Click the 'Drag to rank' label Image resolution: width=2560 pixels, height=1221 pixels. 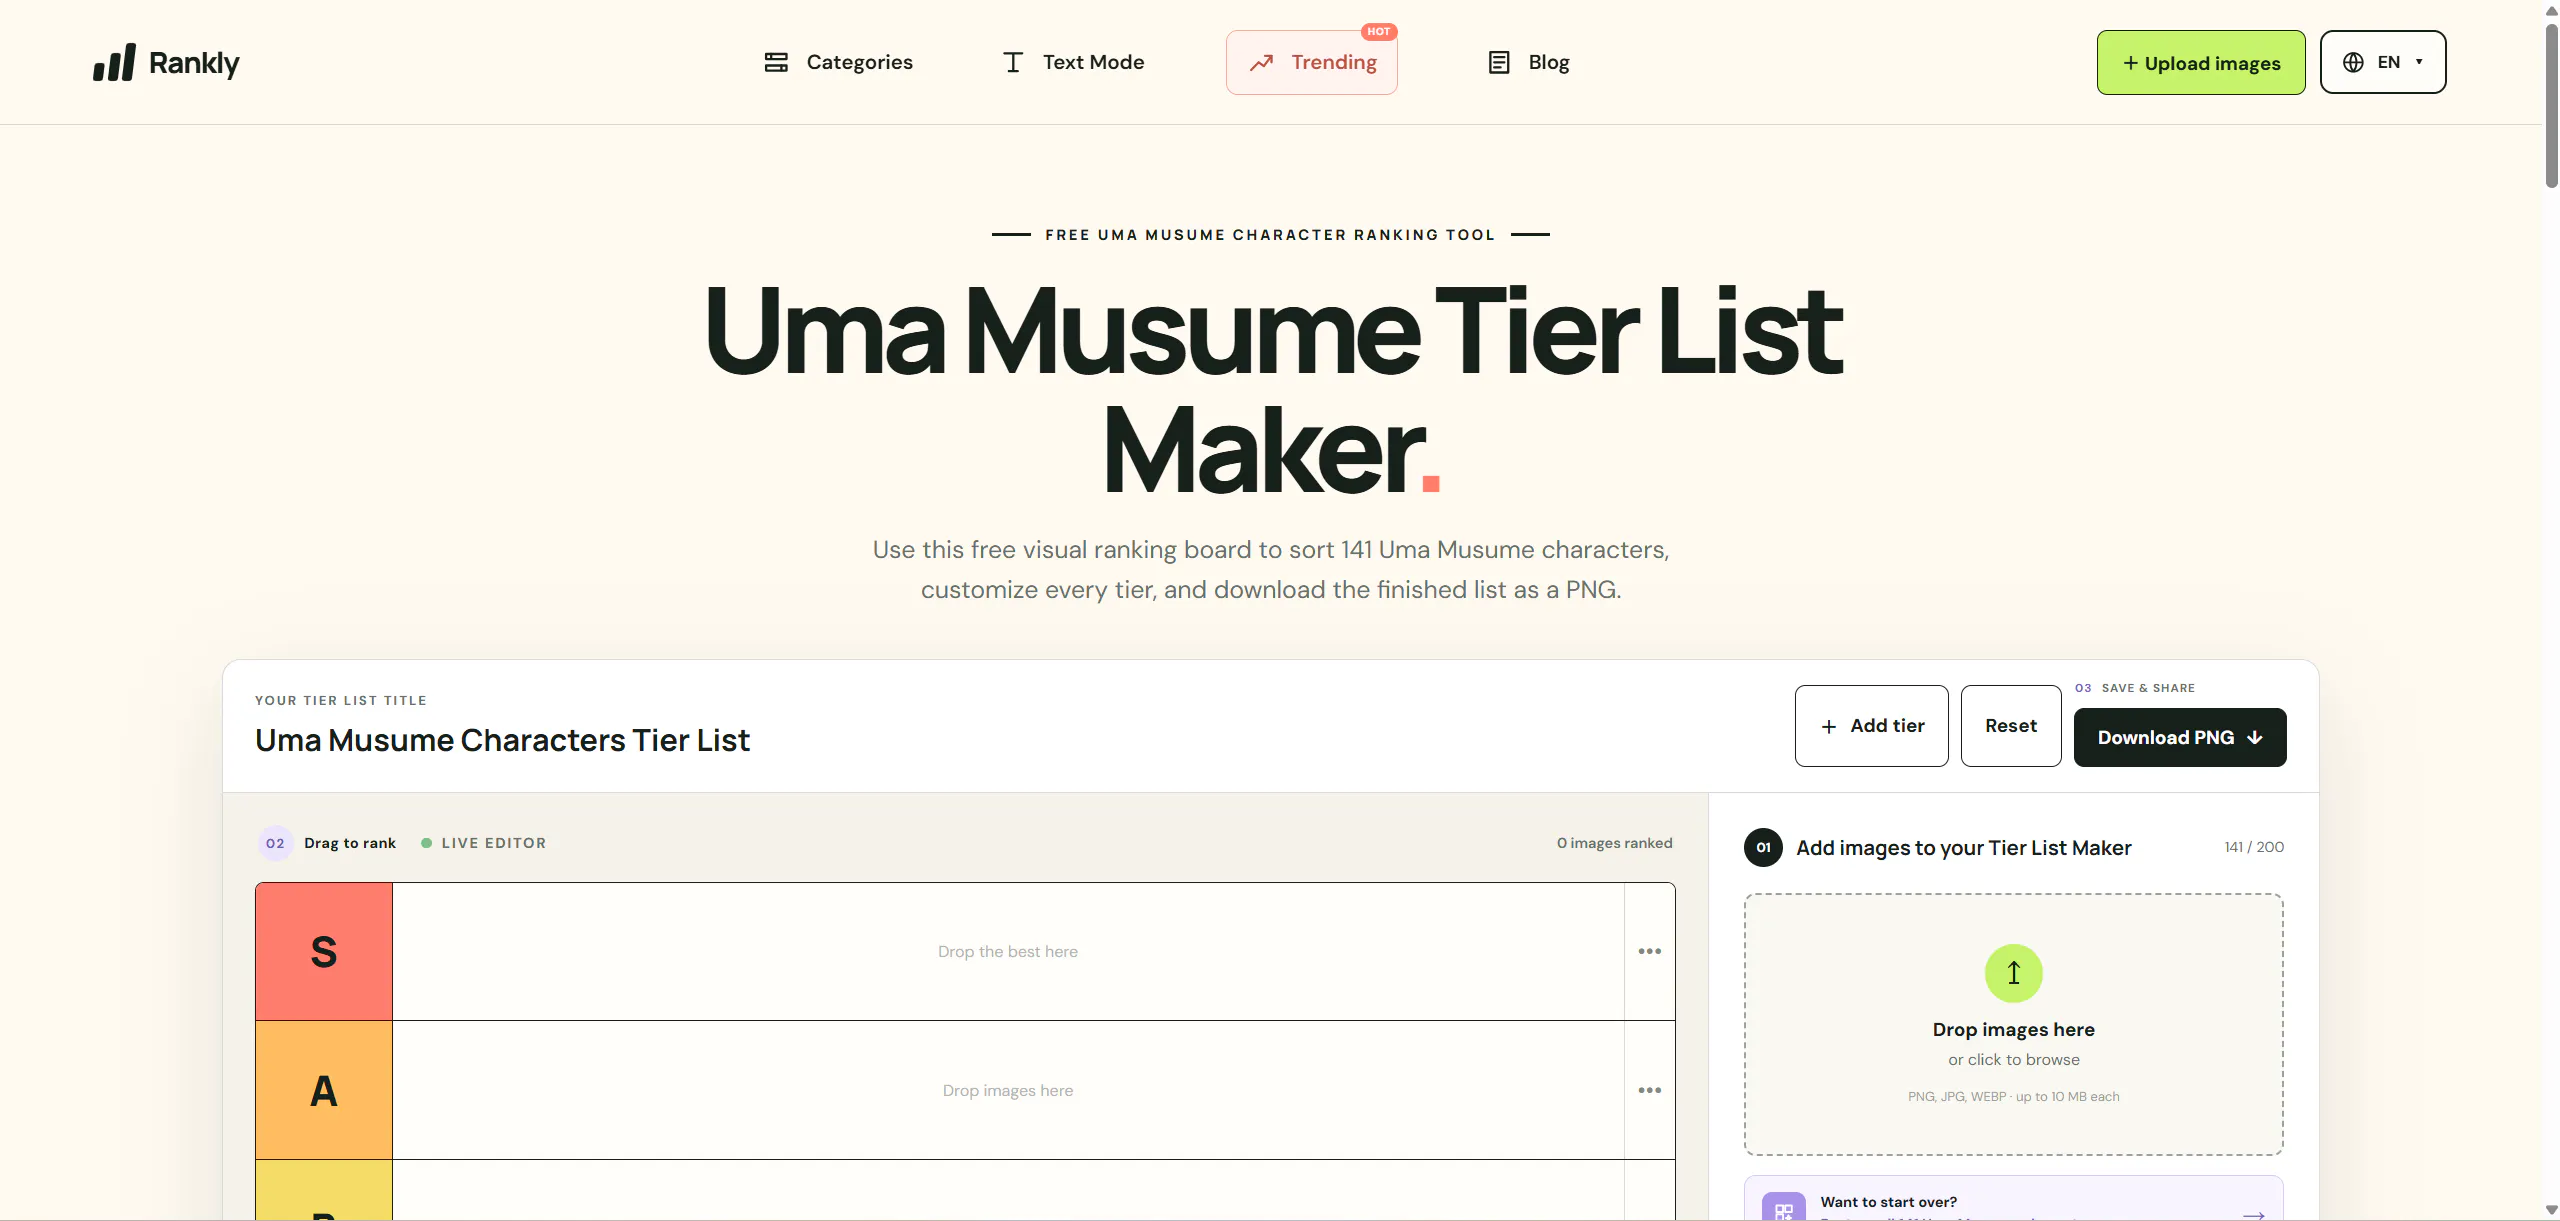pyautogui.click(x=350, y=844)
